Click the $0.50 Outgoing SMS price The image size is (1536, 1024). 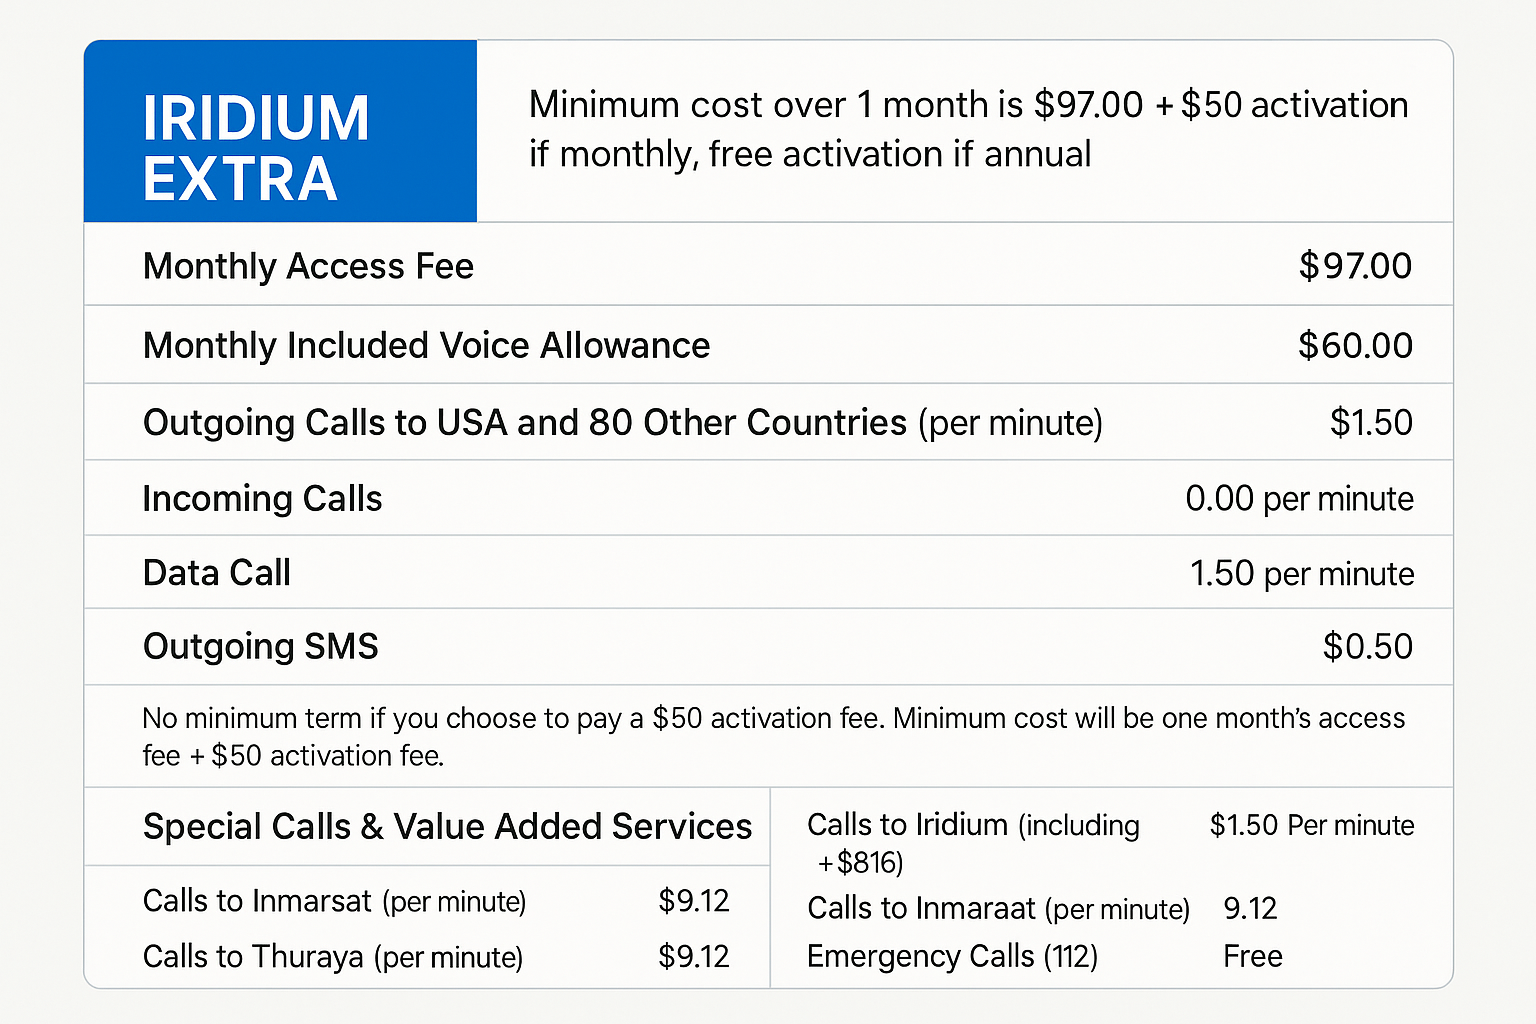[x=1367, y=646]
